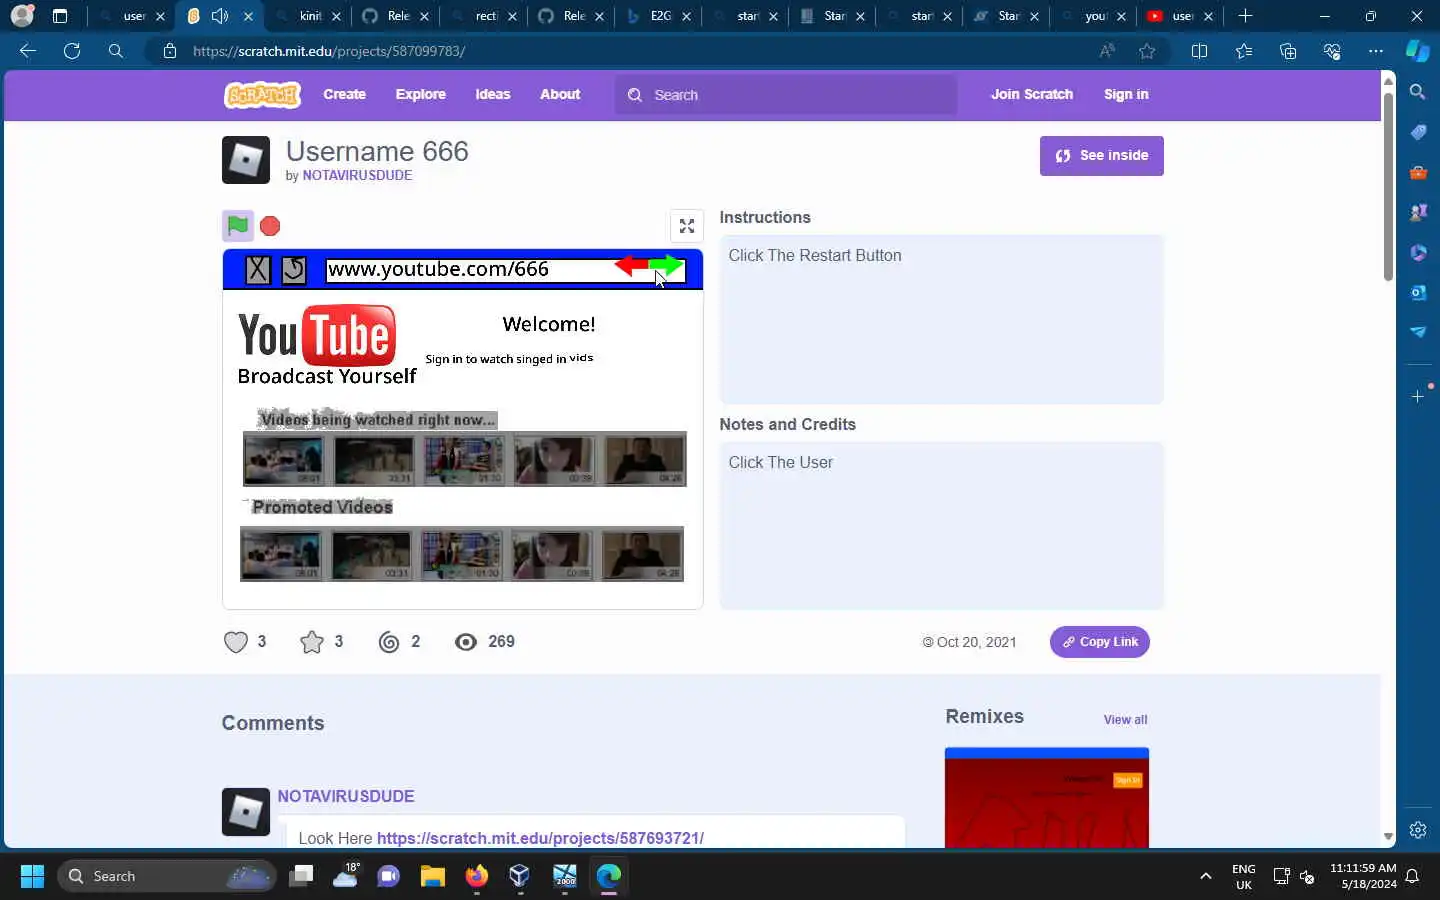Click the green right arrow in stage
This screenshot has width=1440, height=900.
click(x=667, y=265)
